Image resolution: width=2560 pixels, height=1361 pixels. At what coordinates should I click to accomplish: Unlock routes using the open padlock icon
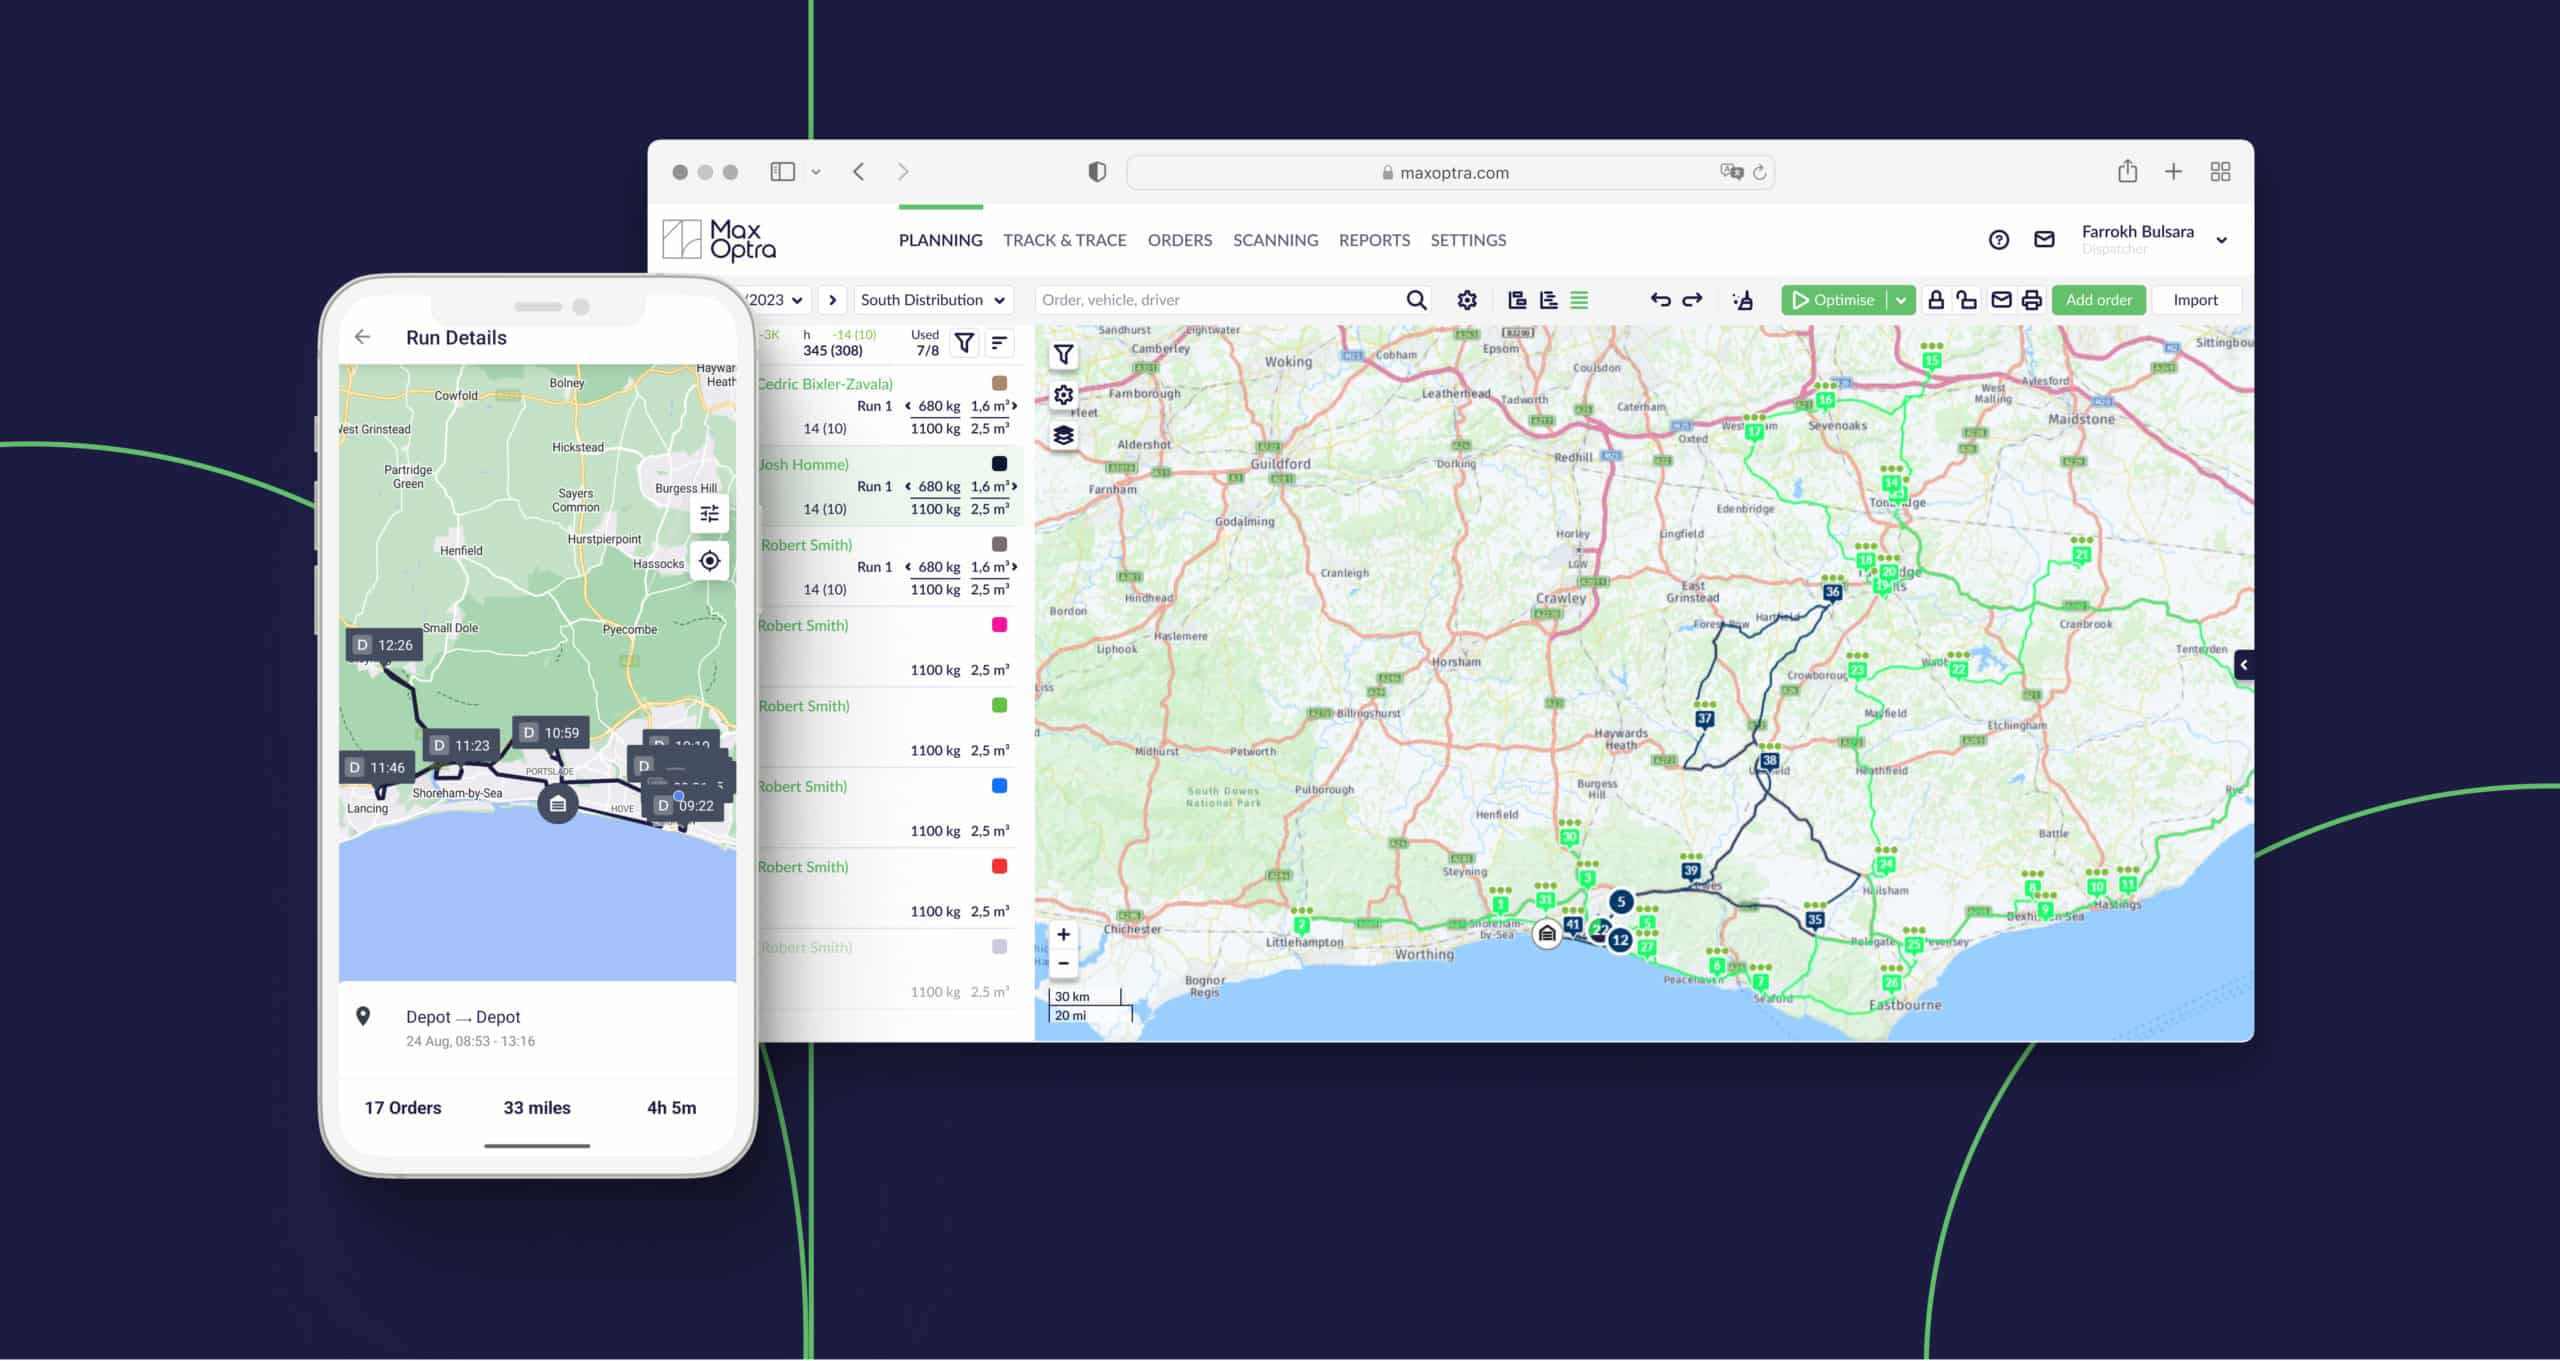pyautogui.click(x=1966, y=299)
